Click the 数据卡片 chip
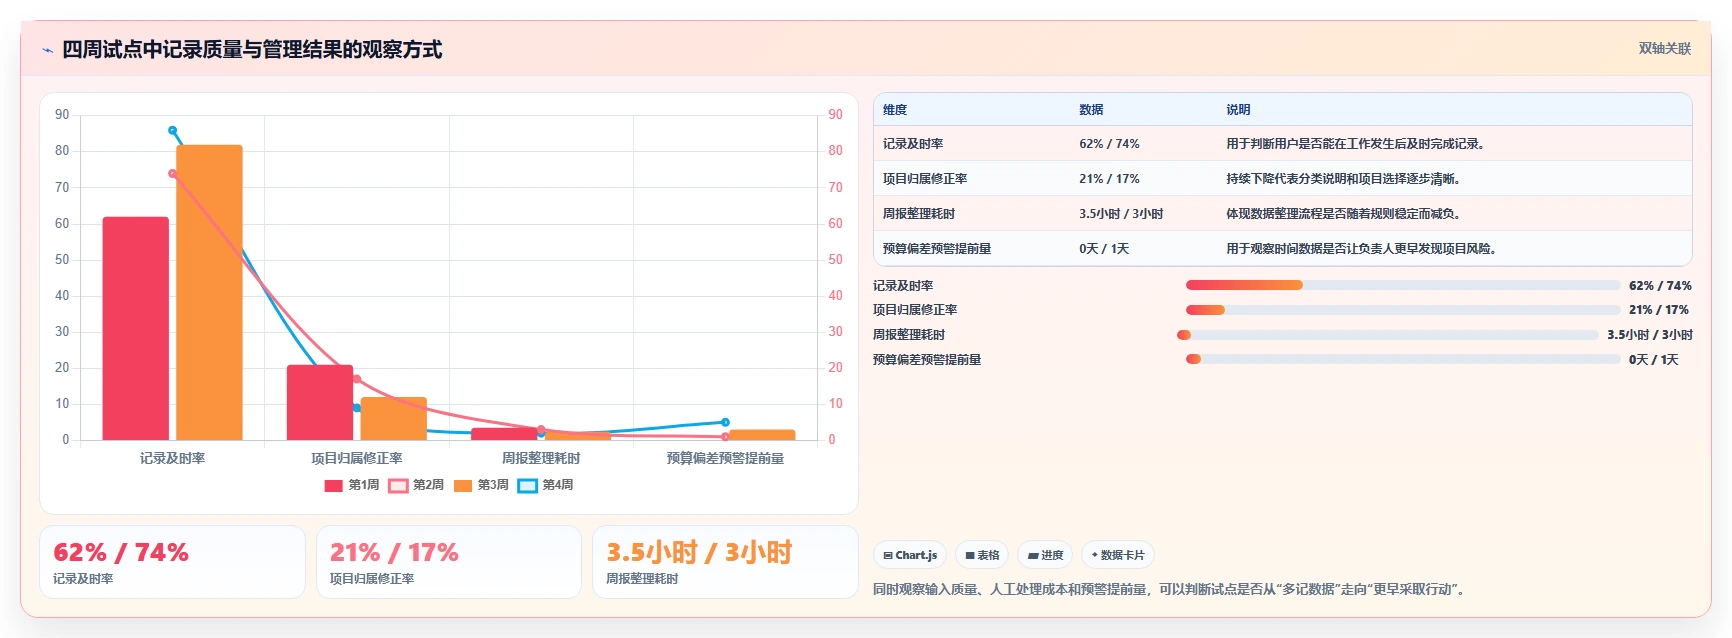Image resolution: width=1732 pixels, height=638 pixels. (x=1118, y=555)
